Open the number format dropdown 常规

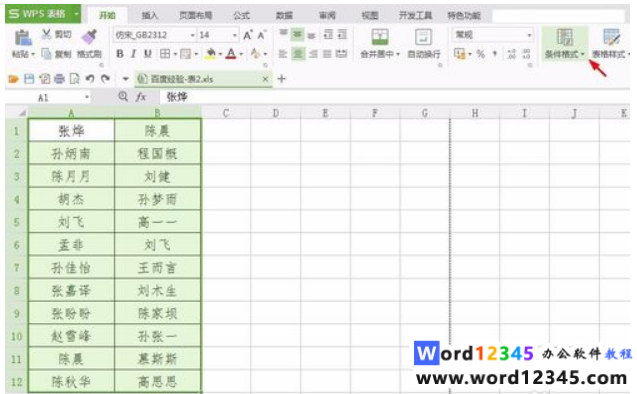click(529, 35)
